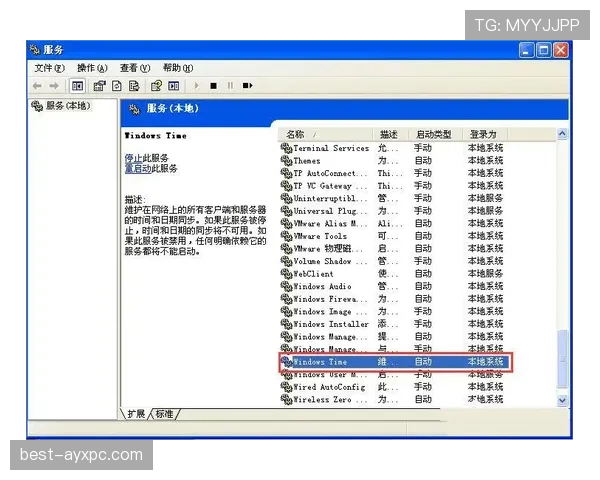
Task: Sort by the 描述 column header
Action: (x=389, y=134)
